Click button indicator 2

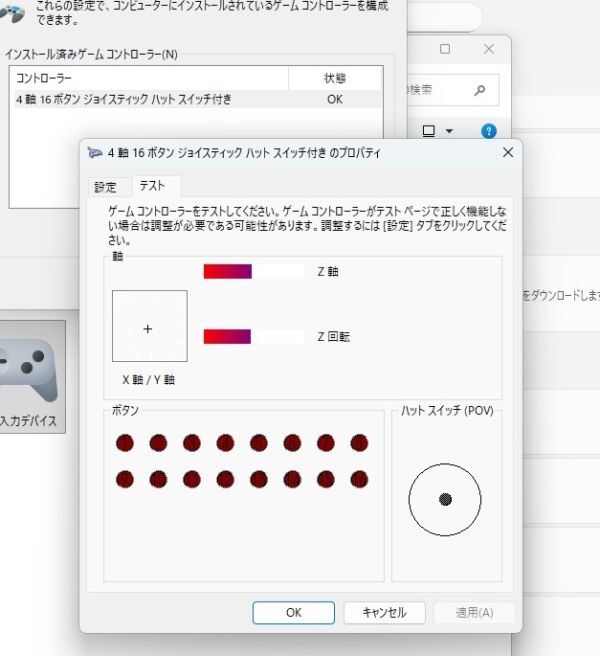[158, 443]
